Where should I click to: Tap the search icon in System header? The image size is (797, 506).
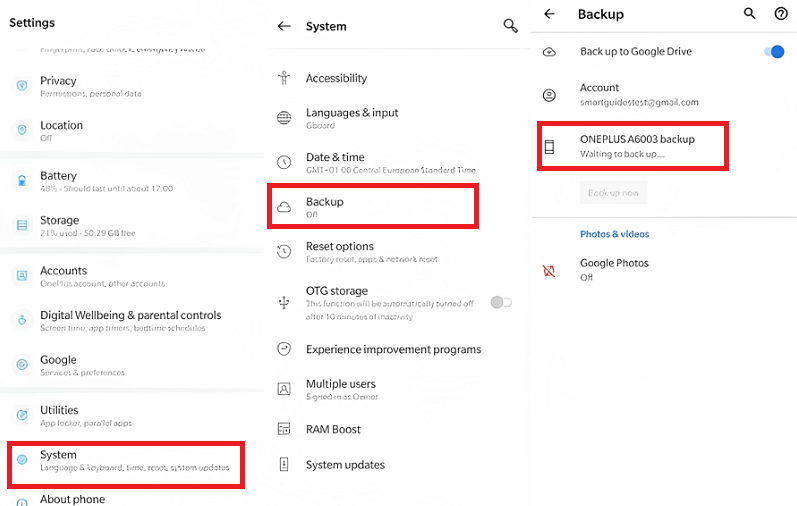click(511, 26)
